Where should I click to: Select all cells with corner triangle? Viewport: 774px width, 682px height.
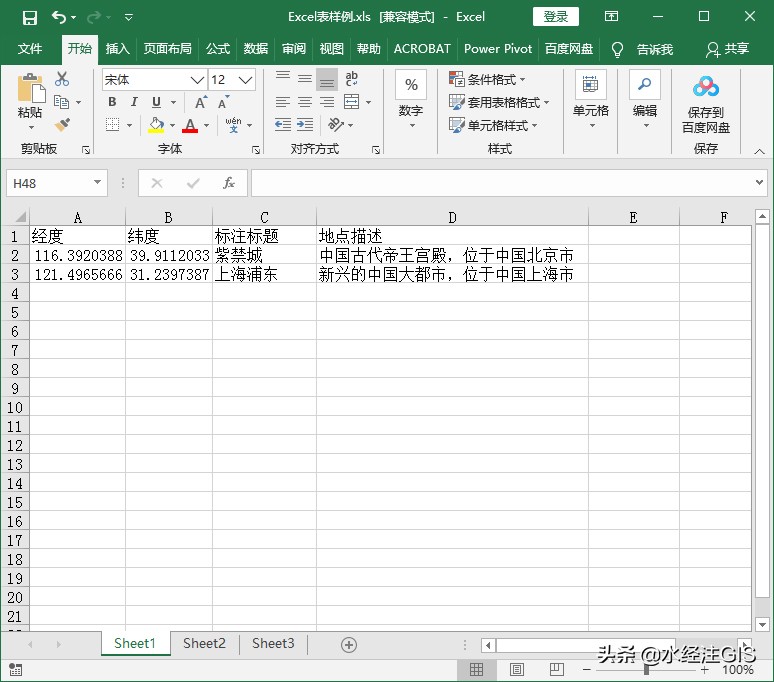coord(19,217)
